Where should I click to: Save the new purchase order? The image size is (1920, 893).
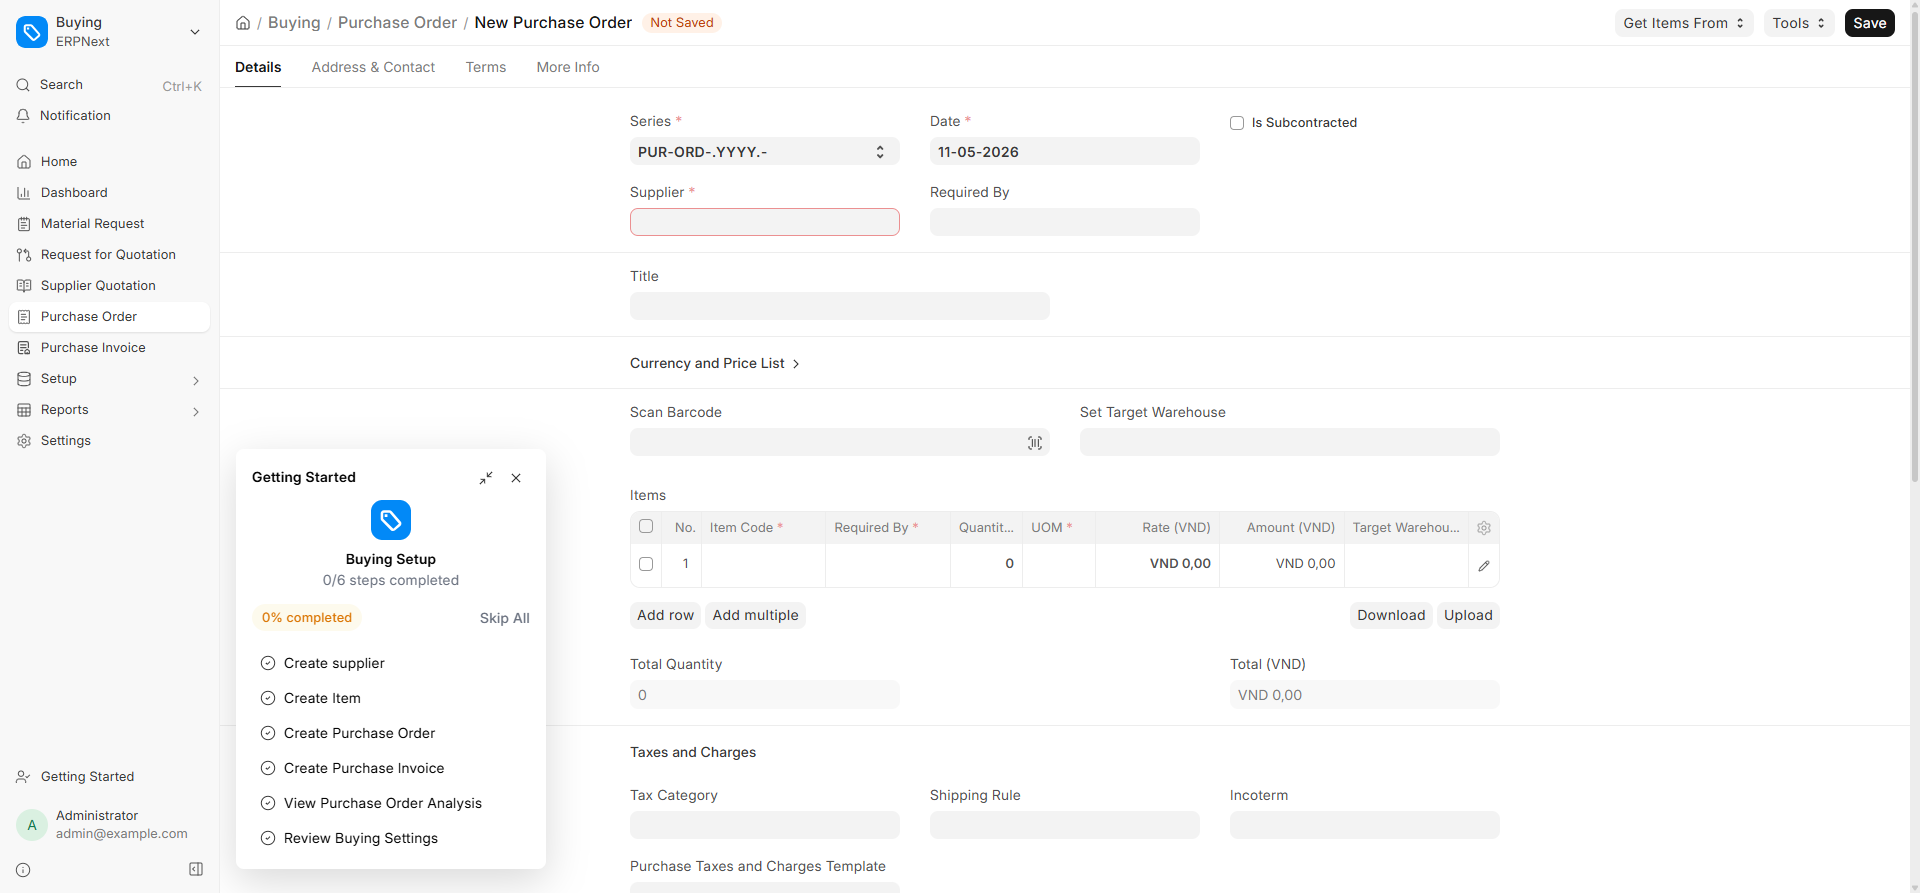(1870, 23)
